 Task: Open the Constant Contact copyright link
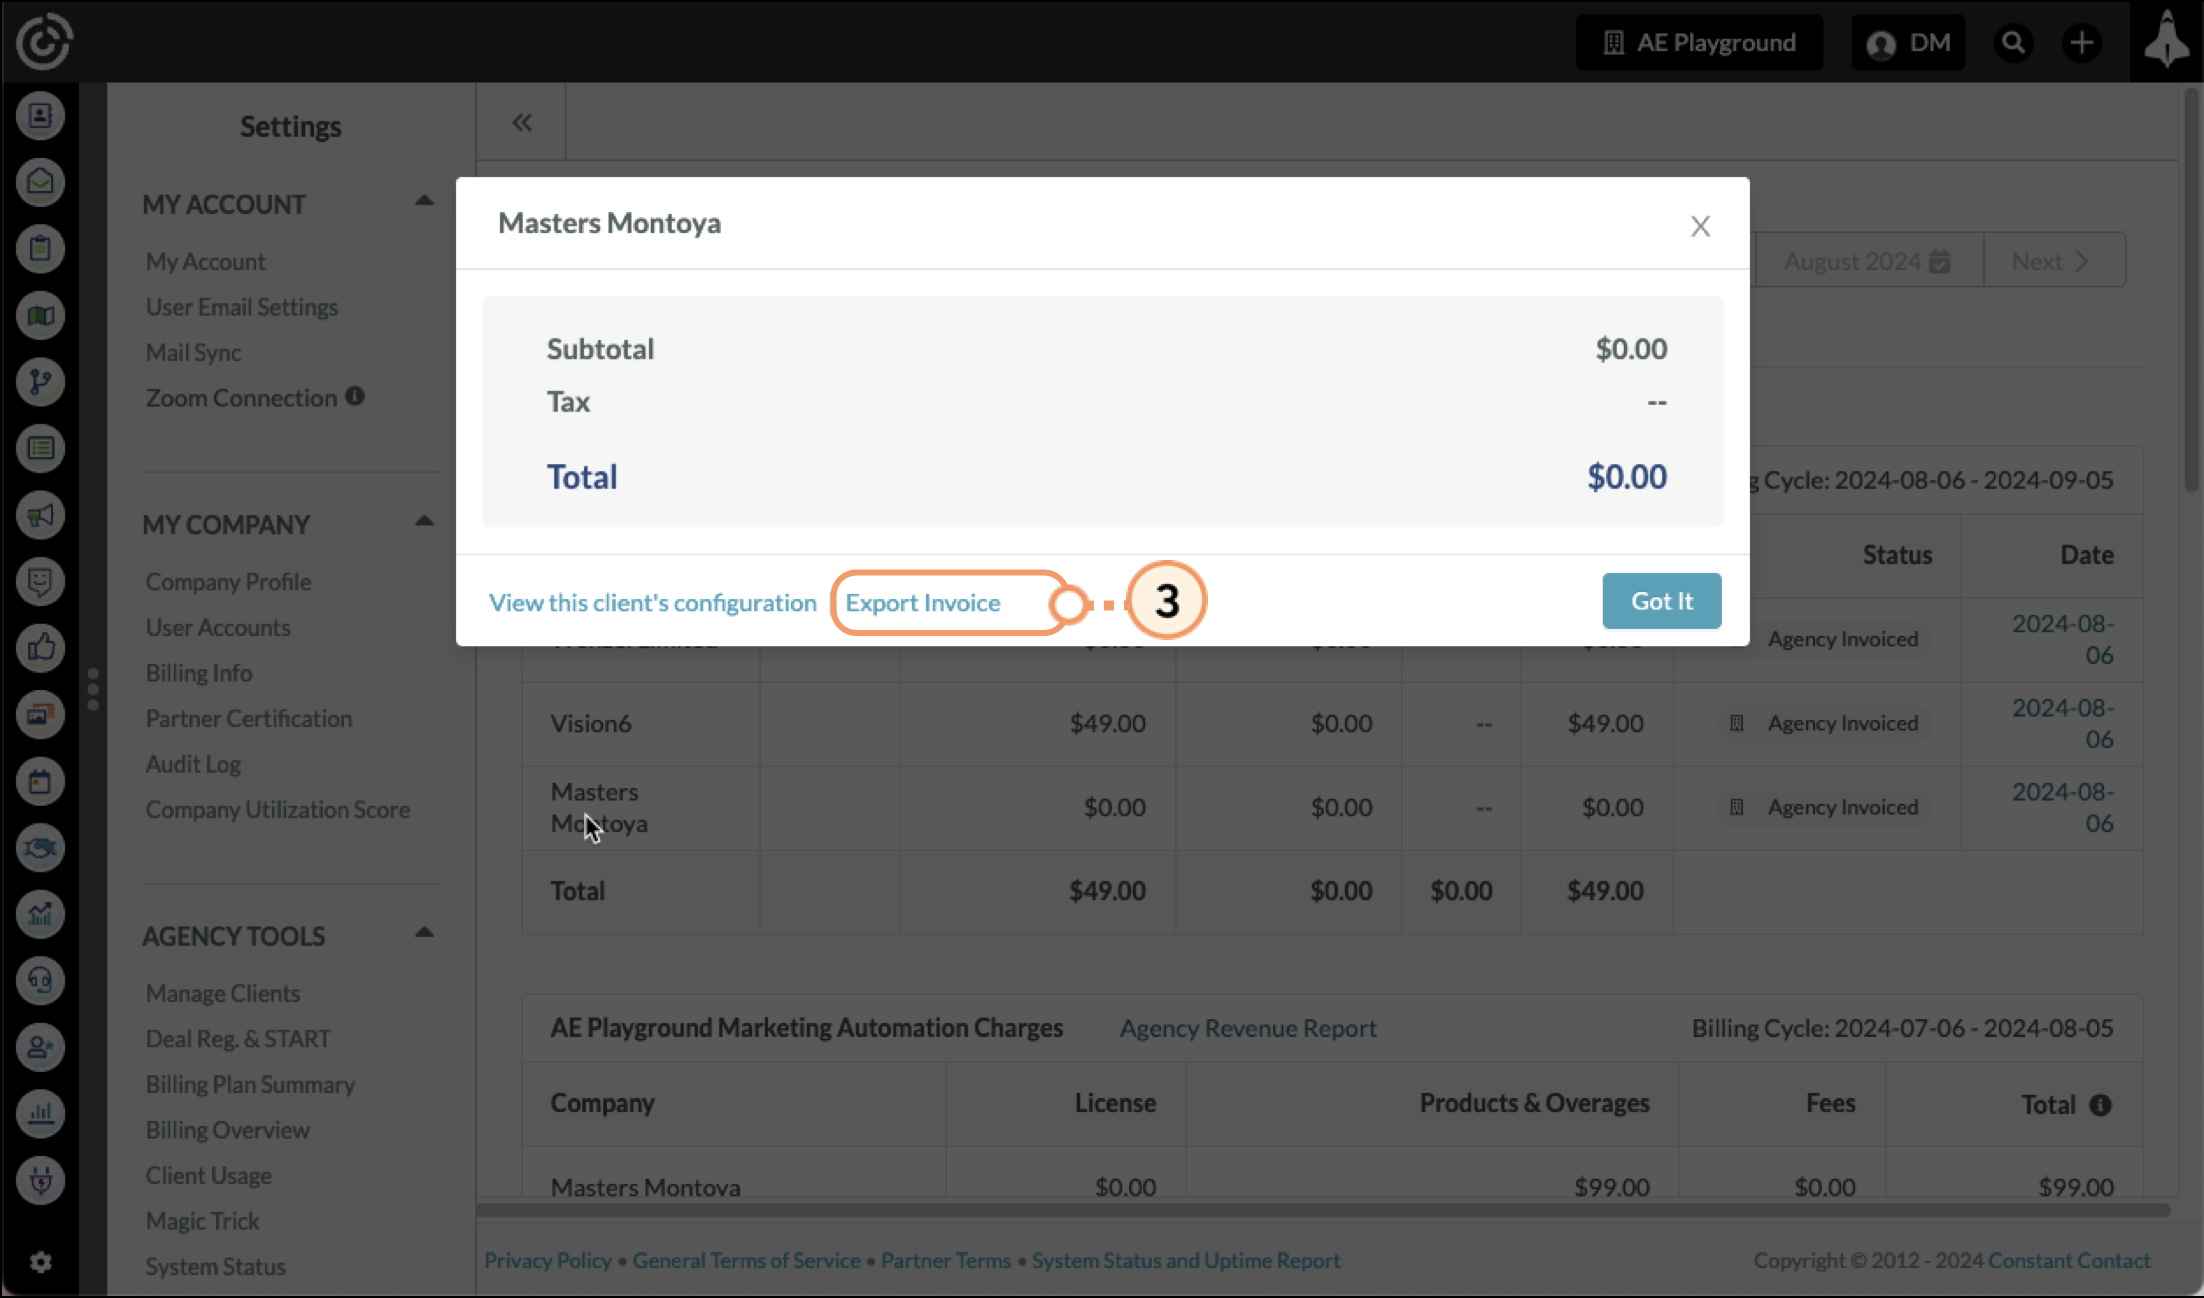coord(2069,1260)
